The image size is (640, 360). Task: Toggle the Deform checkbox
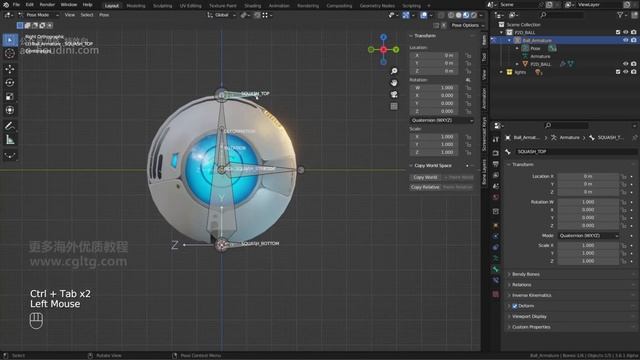(515, 306)
